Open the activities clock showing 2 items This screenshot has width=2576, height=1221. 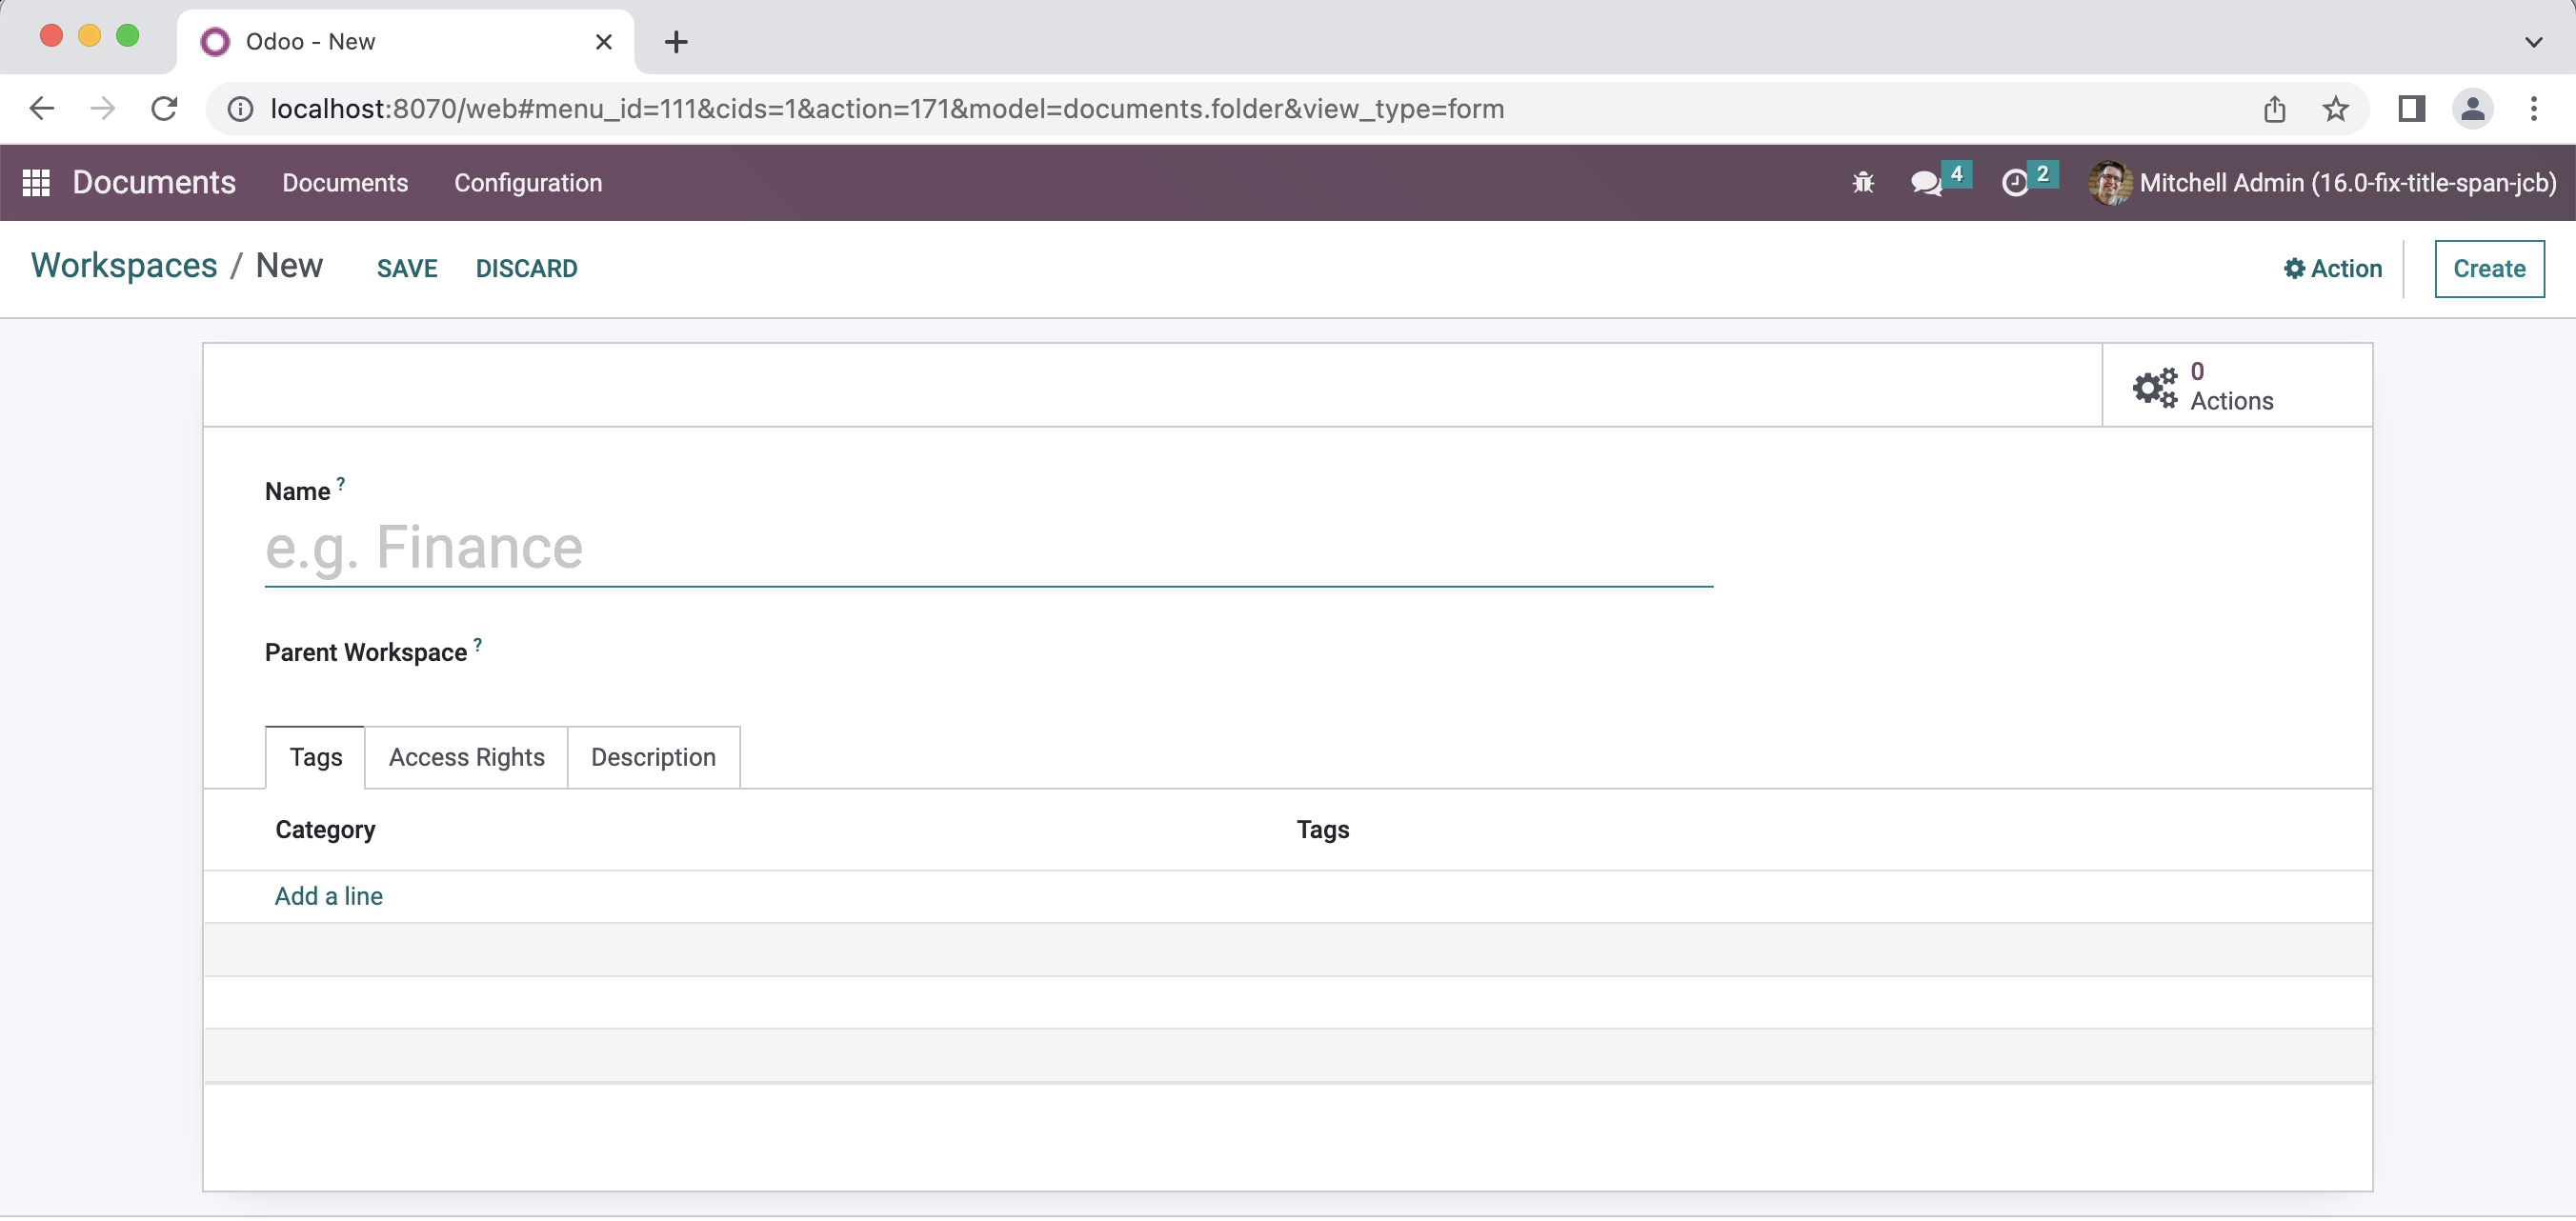pos(2018,183)
